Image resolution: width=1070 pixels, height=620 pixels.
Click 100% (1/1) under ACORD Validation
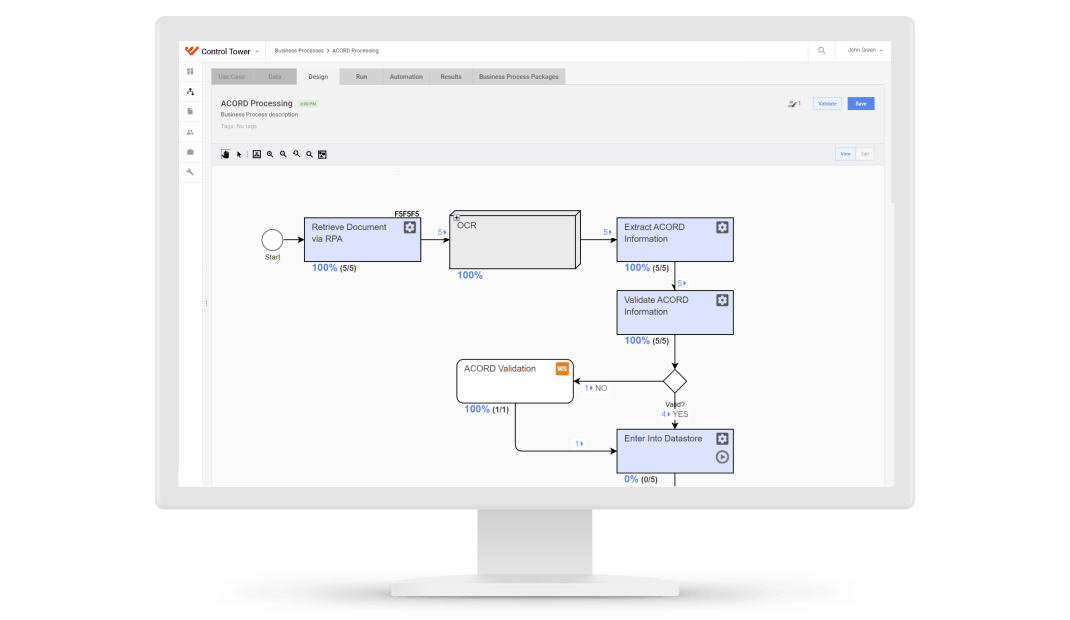tap(487, 409)
